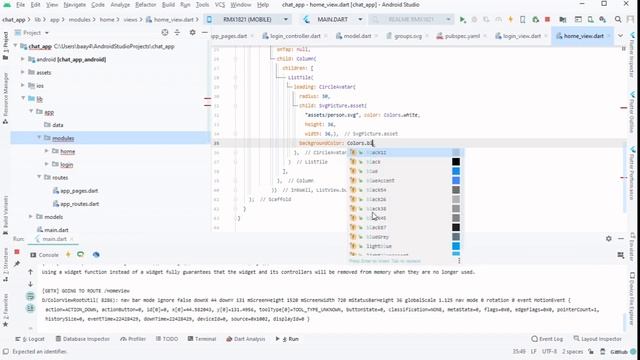Show hidden editor tabs with the chevron
The width and height of the screenshot is (640, 360).
pyautogui.click(x=620, y=36)
